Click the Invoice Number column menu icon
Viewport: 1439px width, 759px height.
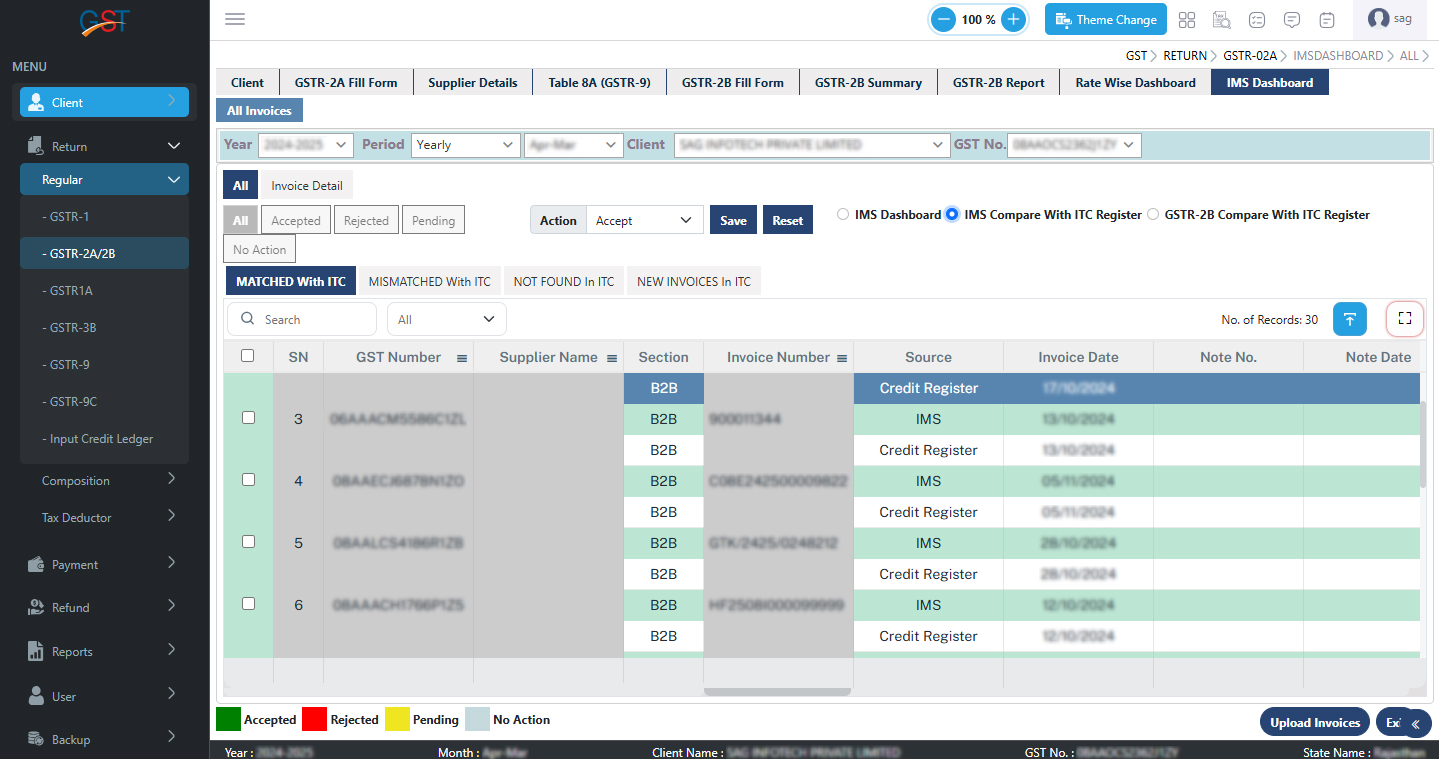coord(842,358)
